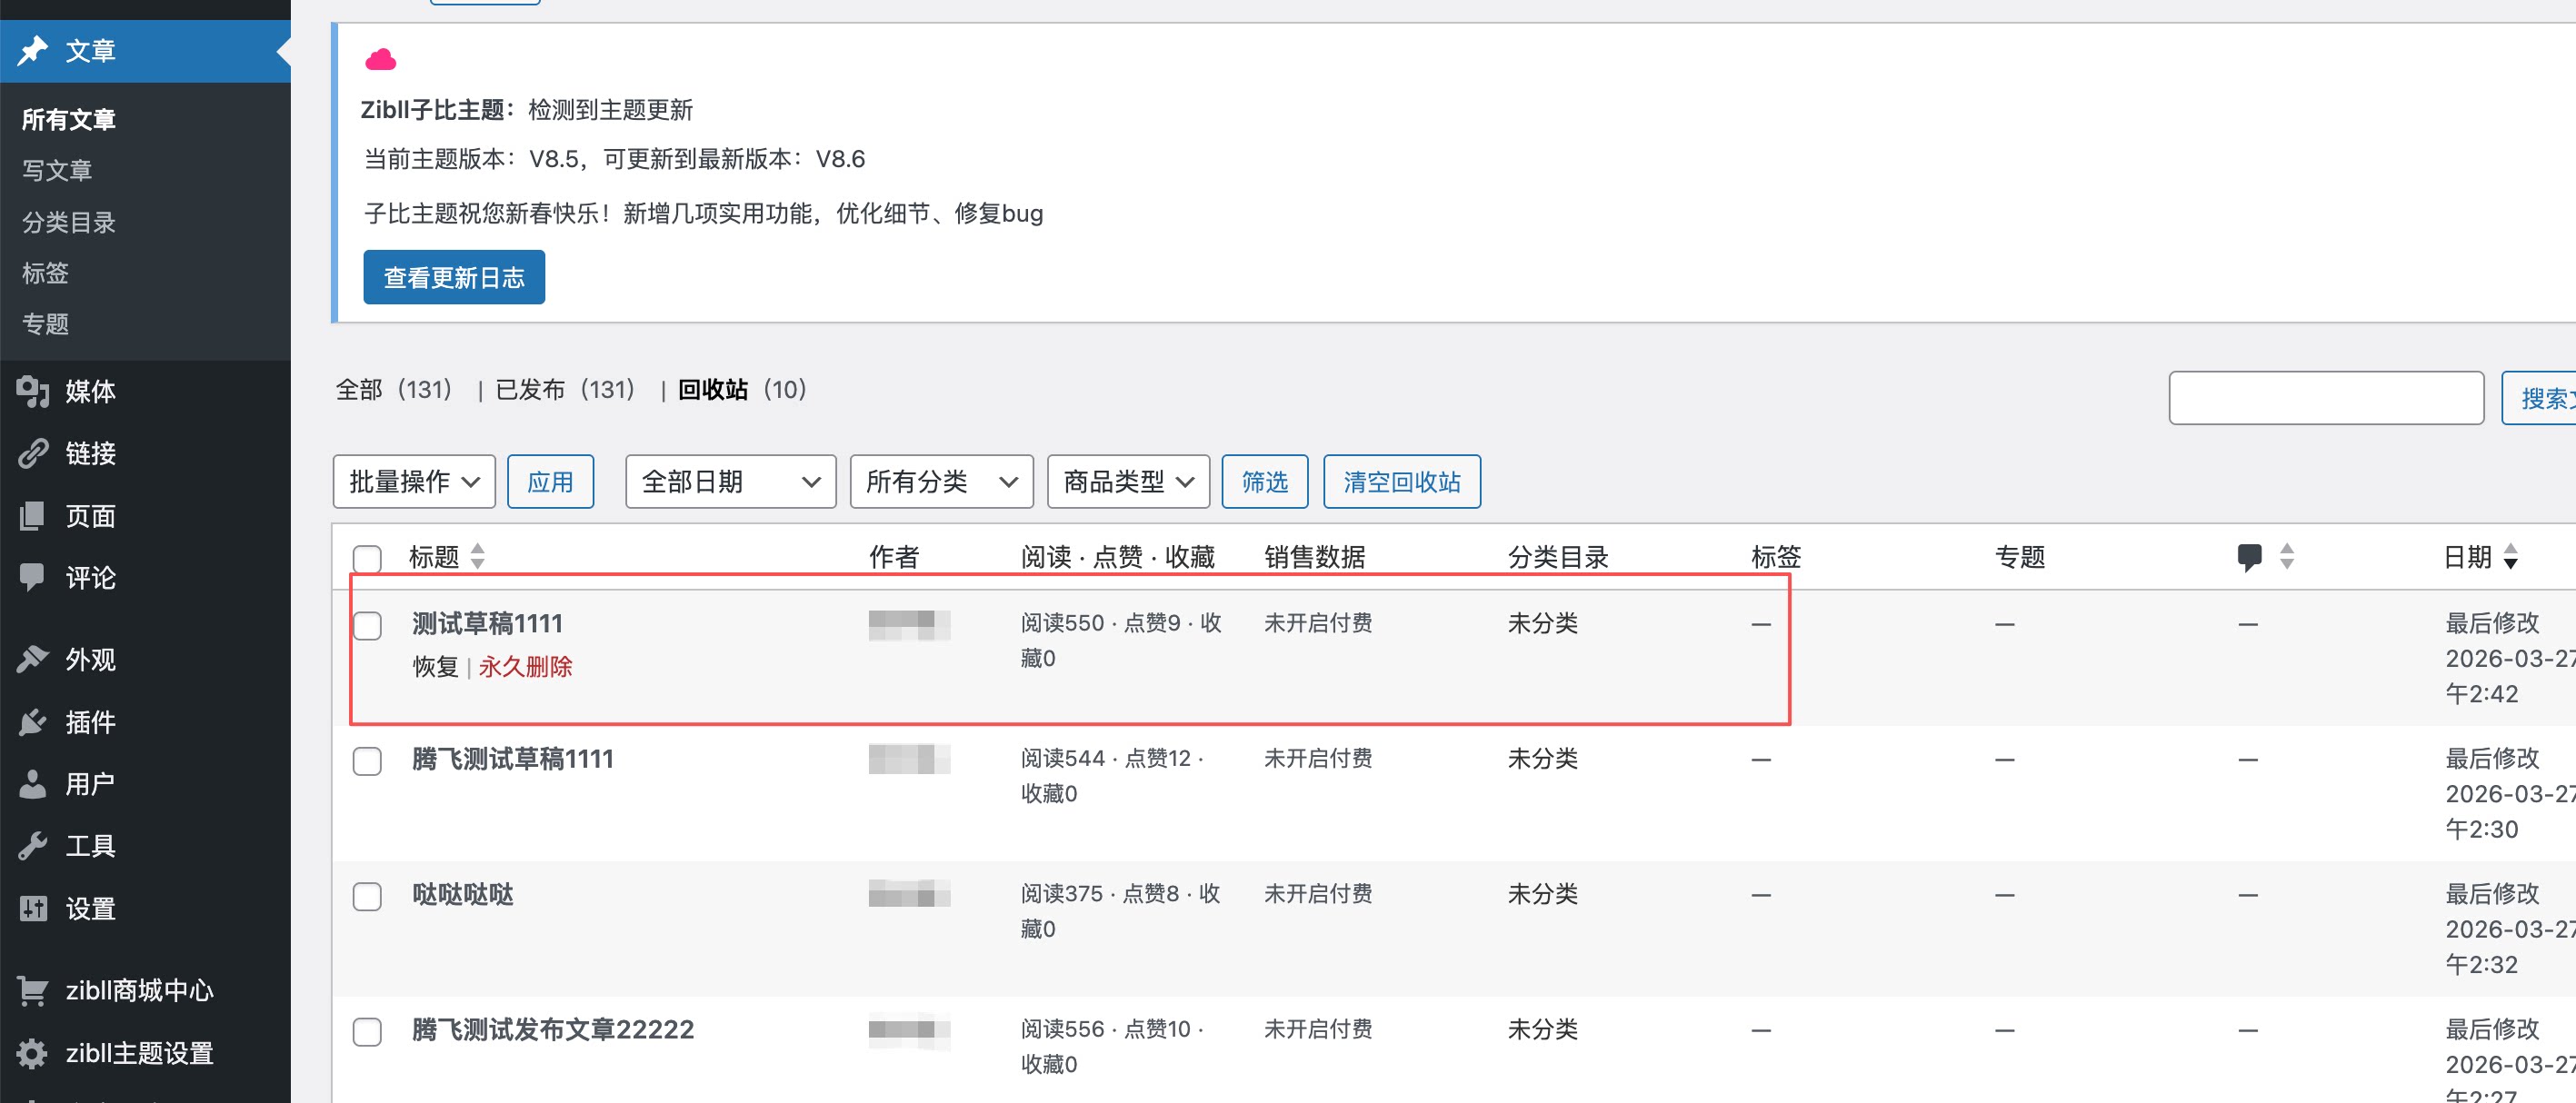Open the zibll商城中心 shopping cart icon
This screenshot has width=2576, height=1103.
33,990
